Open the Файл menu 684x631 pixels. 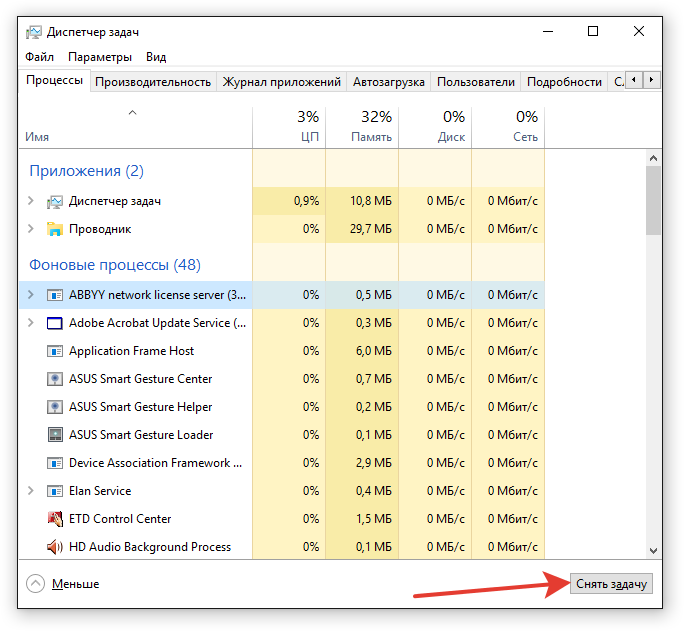pos(39,57)
